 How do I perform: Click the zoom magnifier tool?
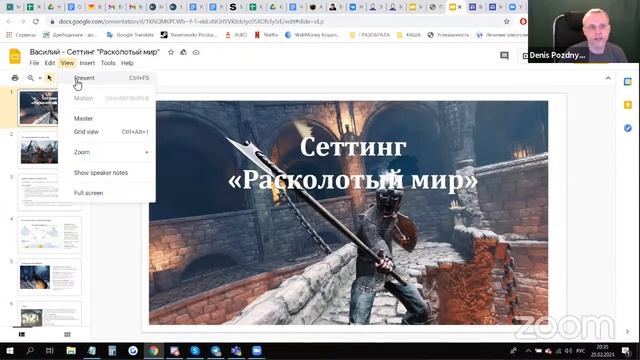(31, 78)
